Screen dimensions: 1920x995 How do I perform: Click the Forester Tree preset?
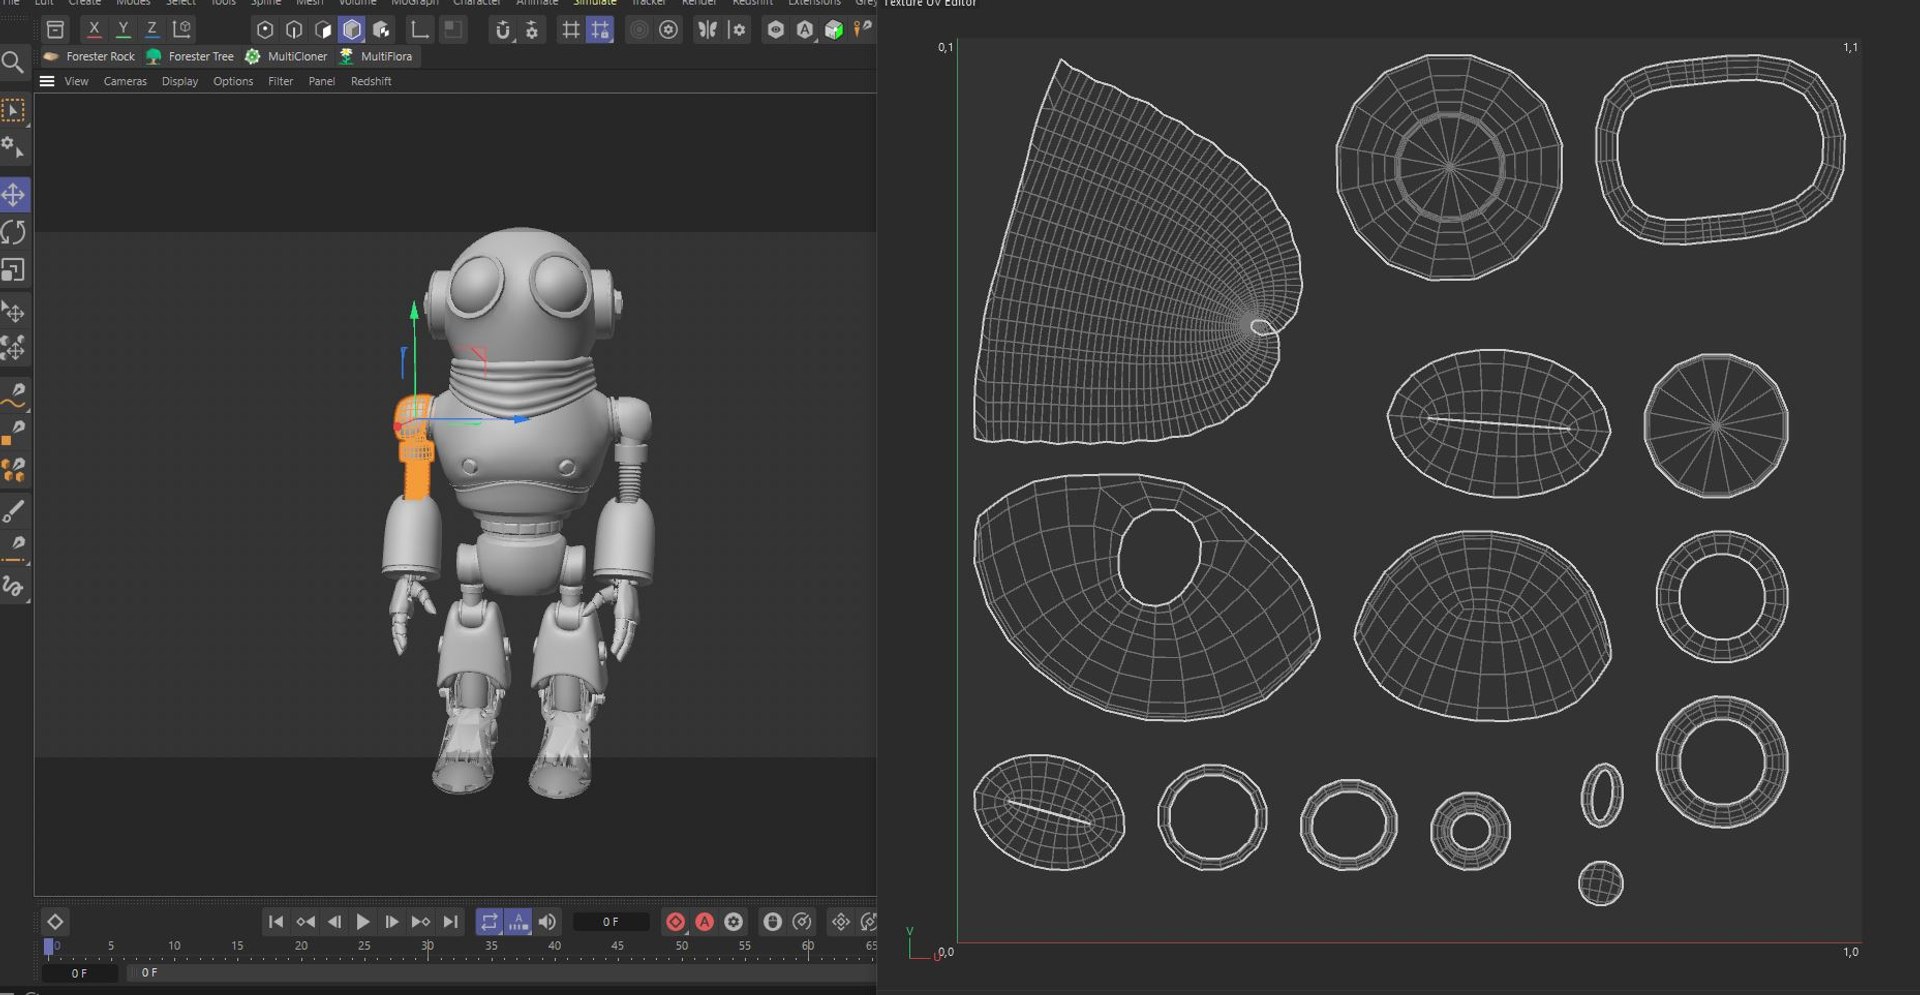[x=190, y=57]
